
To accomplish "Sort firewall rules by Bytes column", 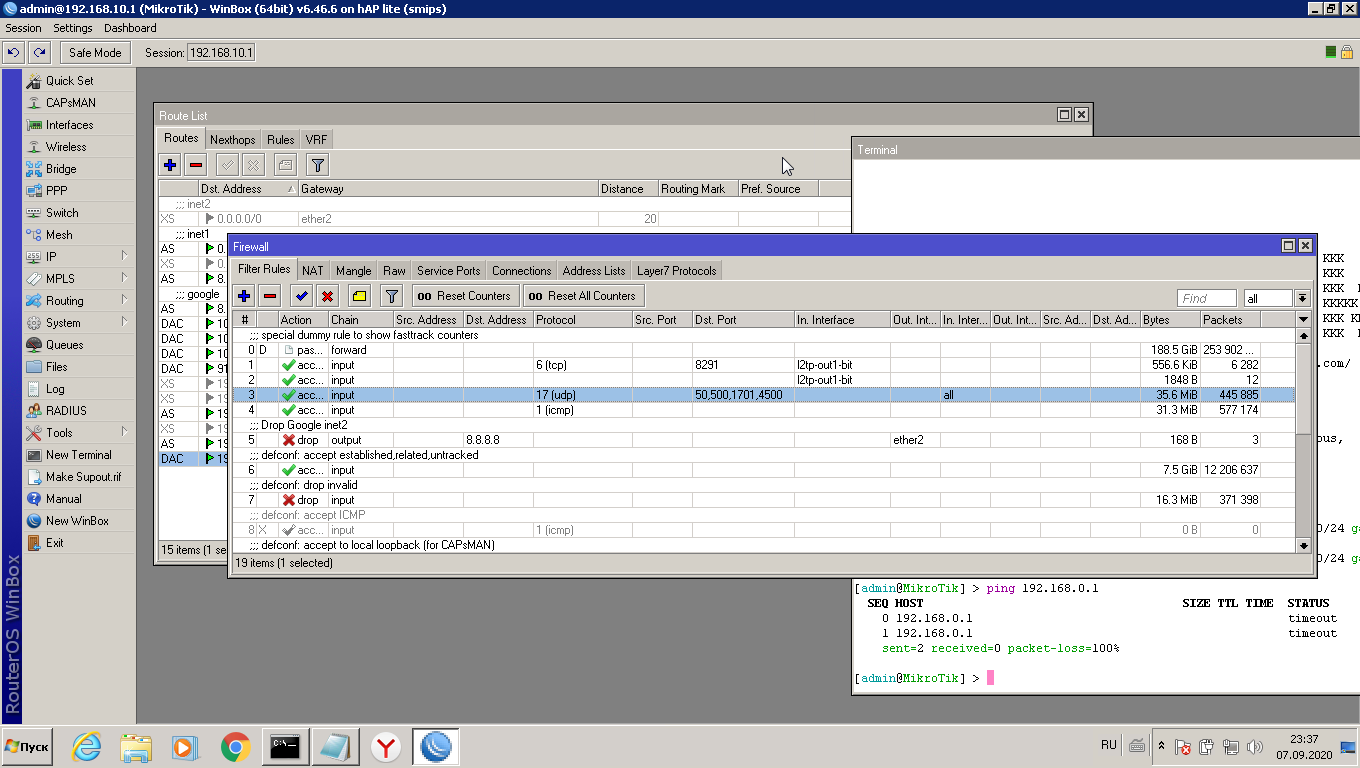I will pos(1170,320).
